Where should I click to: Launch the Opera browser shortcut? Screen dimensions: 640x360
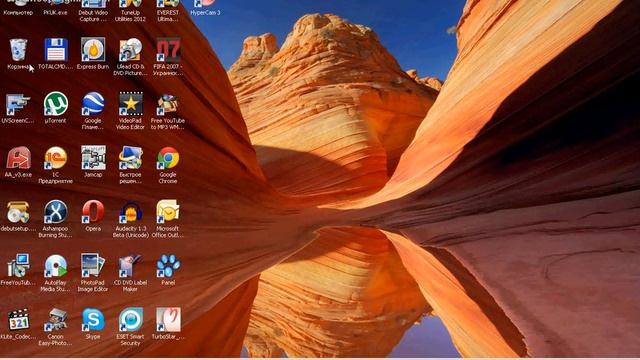click(x=93, y=212)
